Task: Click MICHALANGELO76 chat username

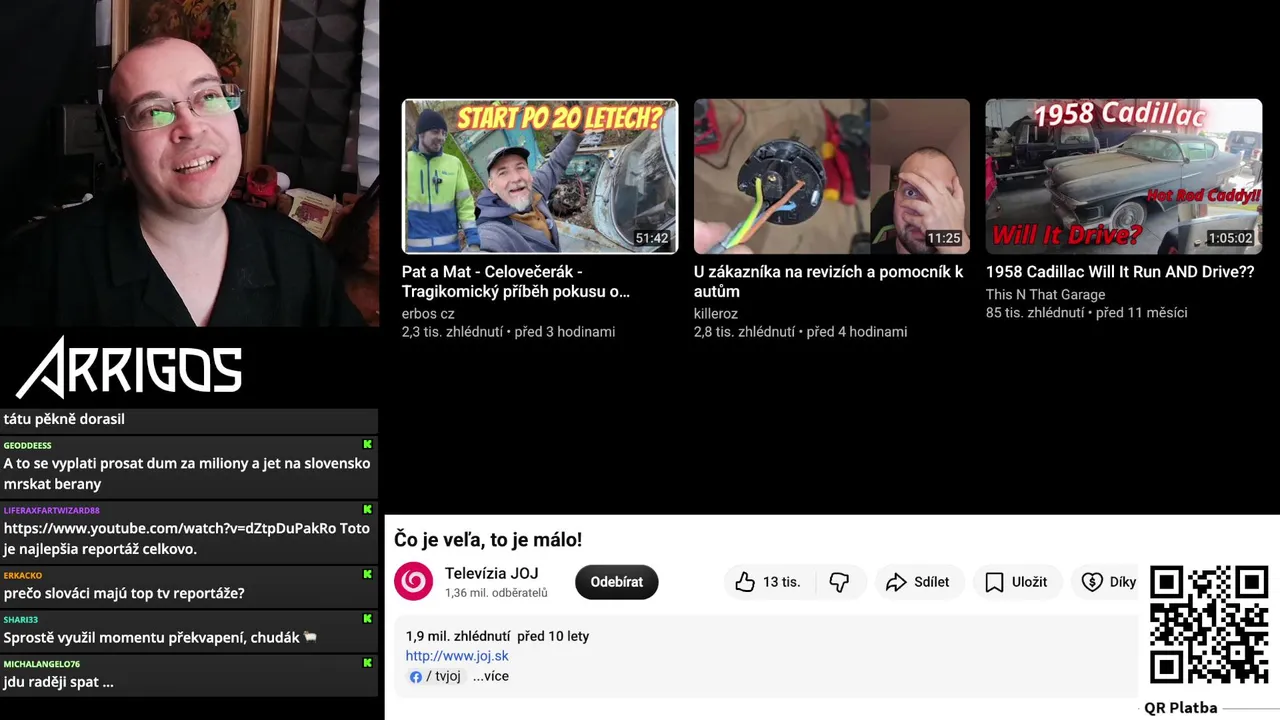Action: (42, 663)
